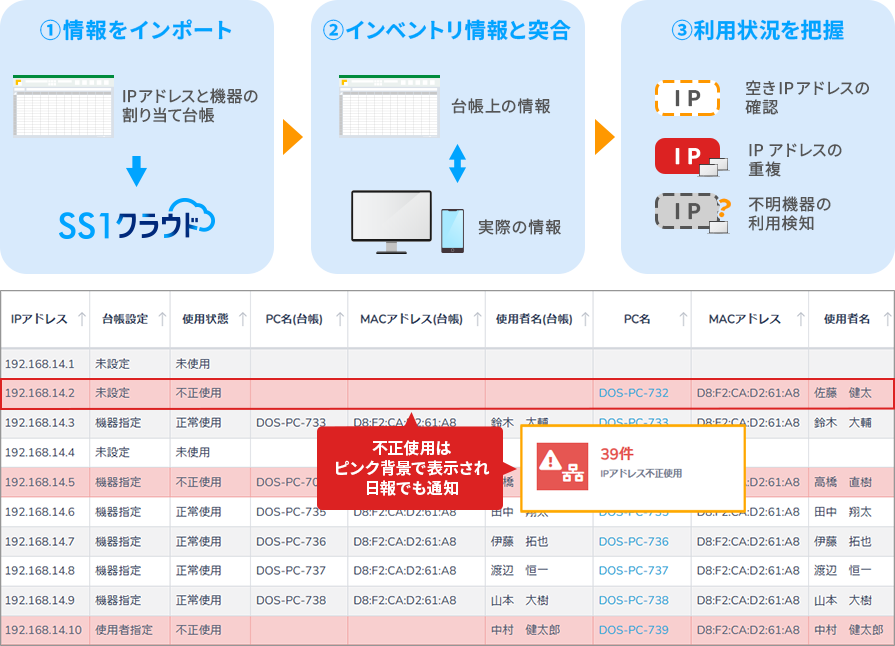Sort by the MACアドレス(台帳) column arrow
The width and height of the screenshot is (895, 646).
pyautogui.click(x=477, y=319)
